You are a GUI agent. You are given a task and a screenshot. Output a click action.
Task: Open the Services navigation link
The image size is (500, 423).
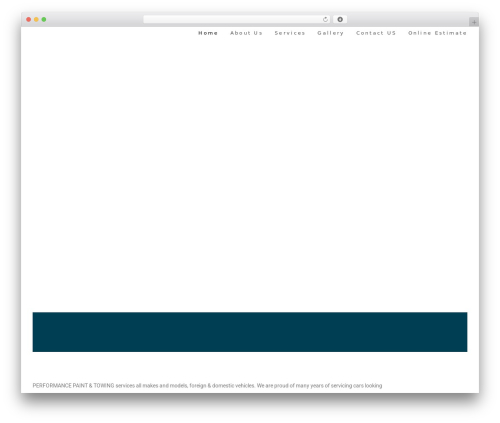tap(290, 33)
